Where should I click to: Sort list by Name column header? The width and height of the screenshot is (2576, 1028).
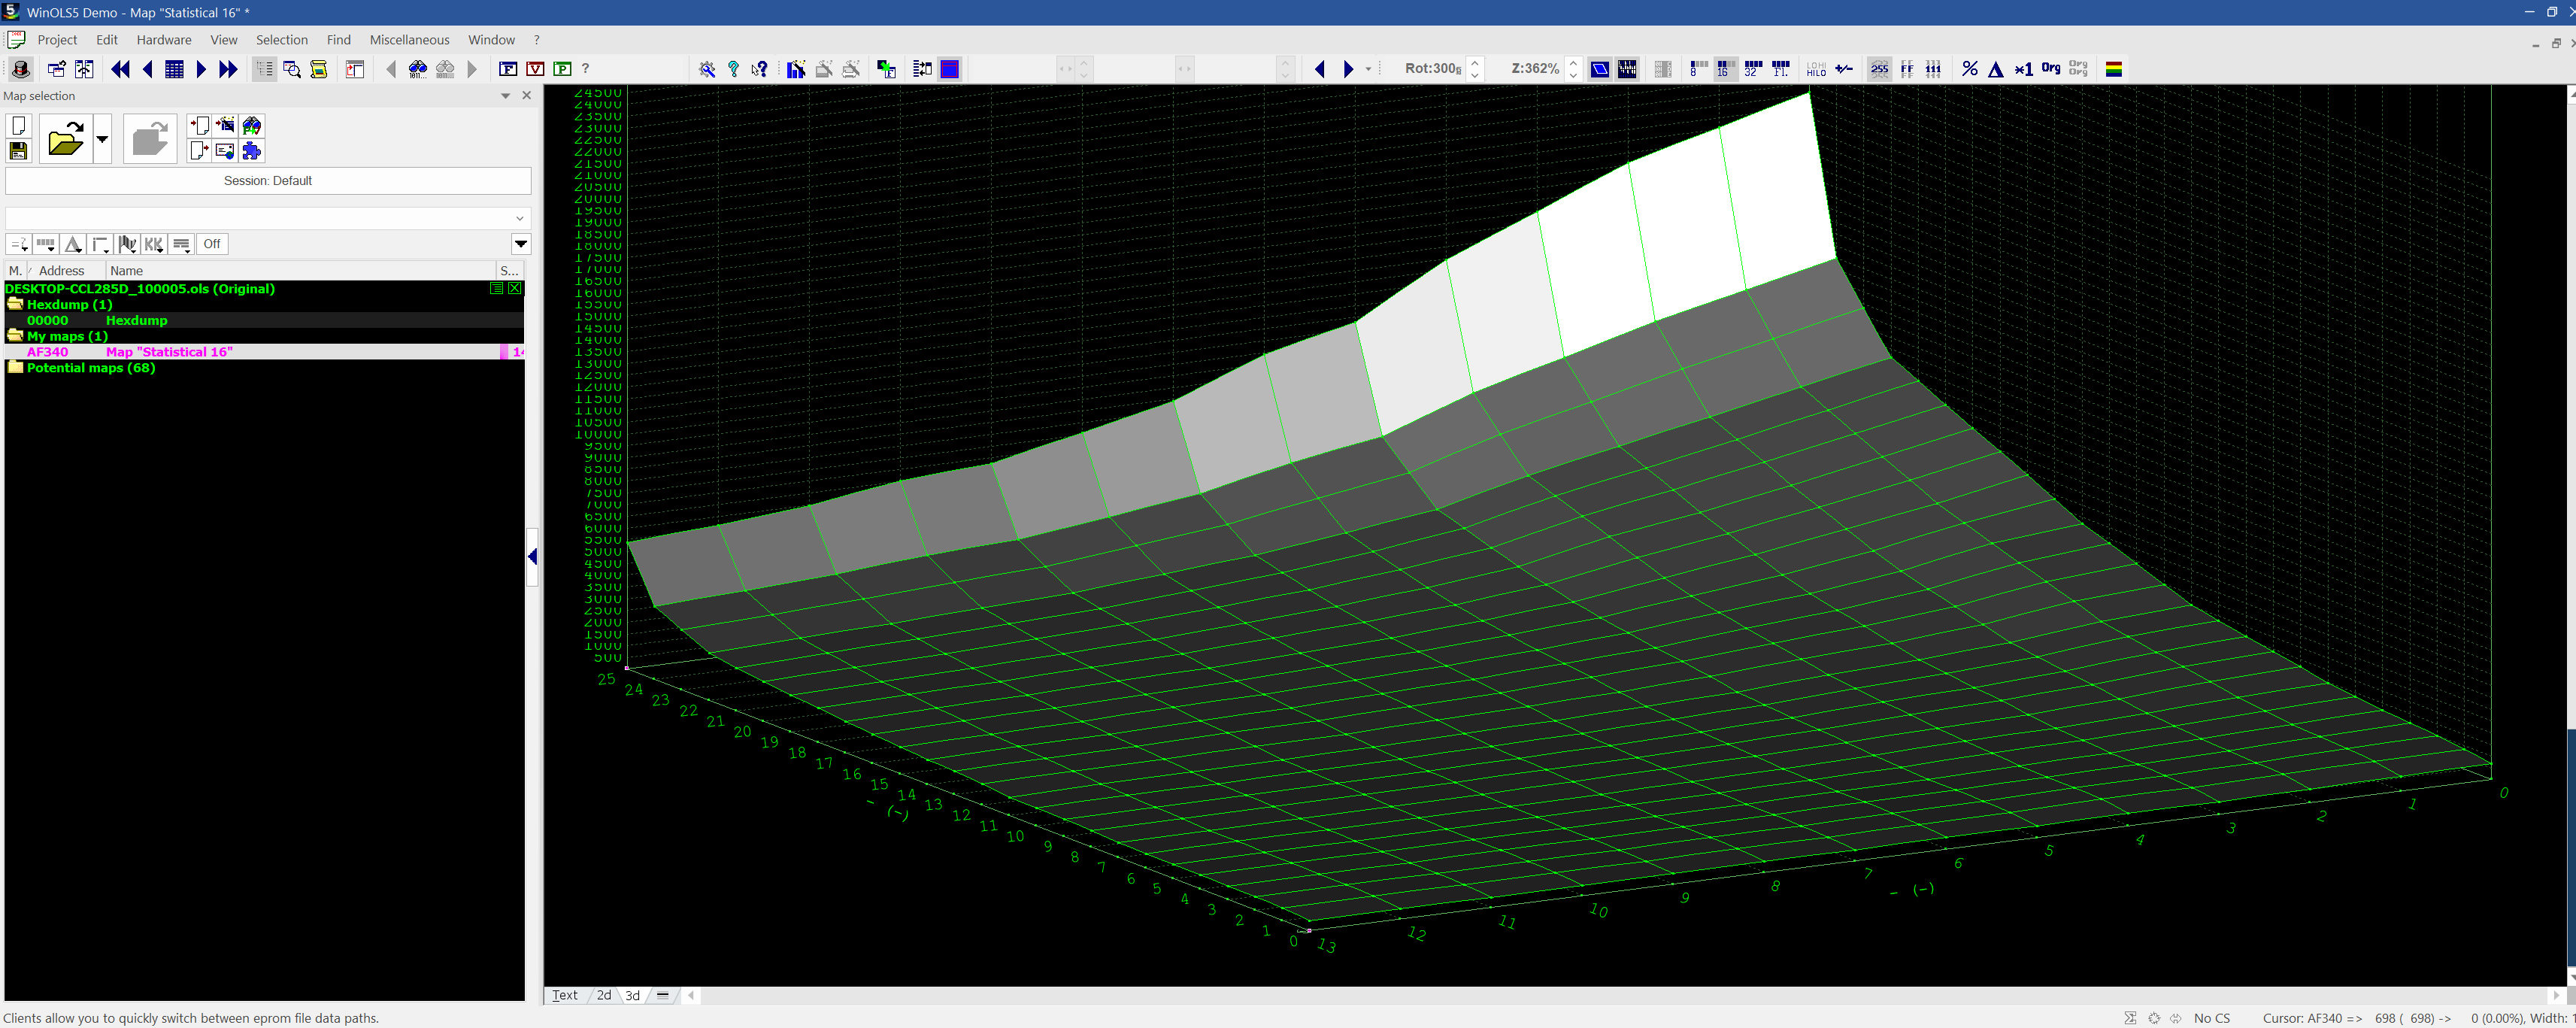(x=301, y=271)
